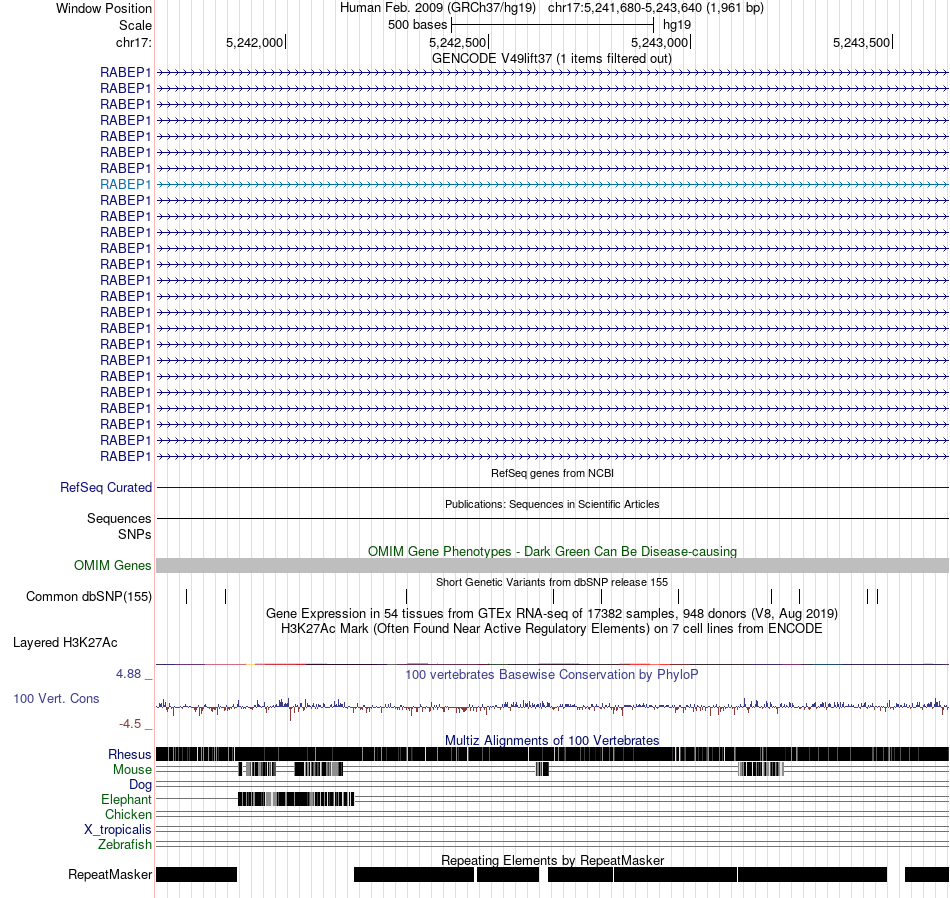Open Publications: Sequences in Scientific Articles title
The width and height of the screenshot is (950, 898).
[552, 504]
